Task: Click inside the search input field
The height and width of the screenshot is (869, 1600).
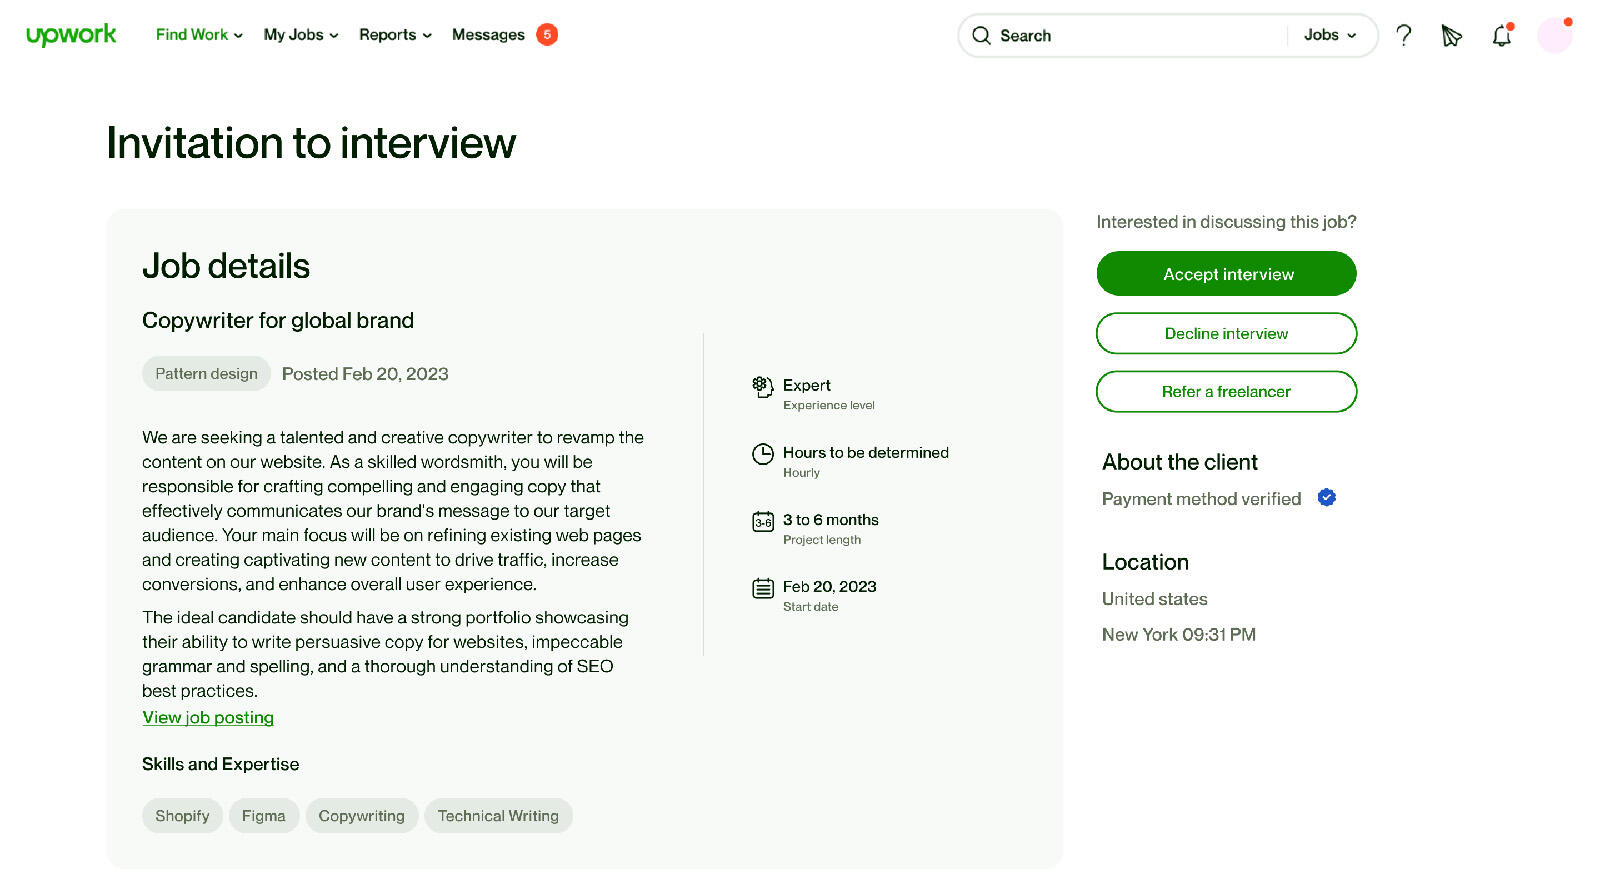Action: (1100, 35)
